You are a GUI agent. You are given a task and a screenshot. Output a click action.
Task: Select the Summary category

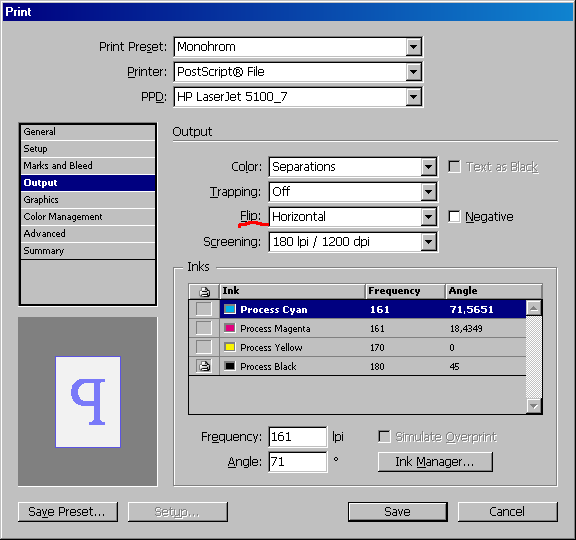click(88, 251)
